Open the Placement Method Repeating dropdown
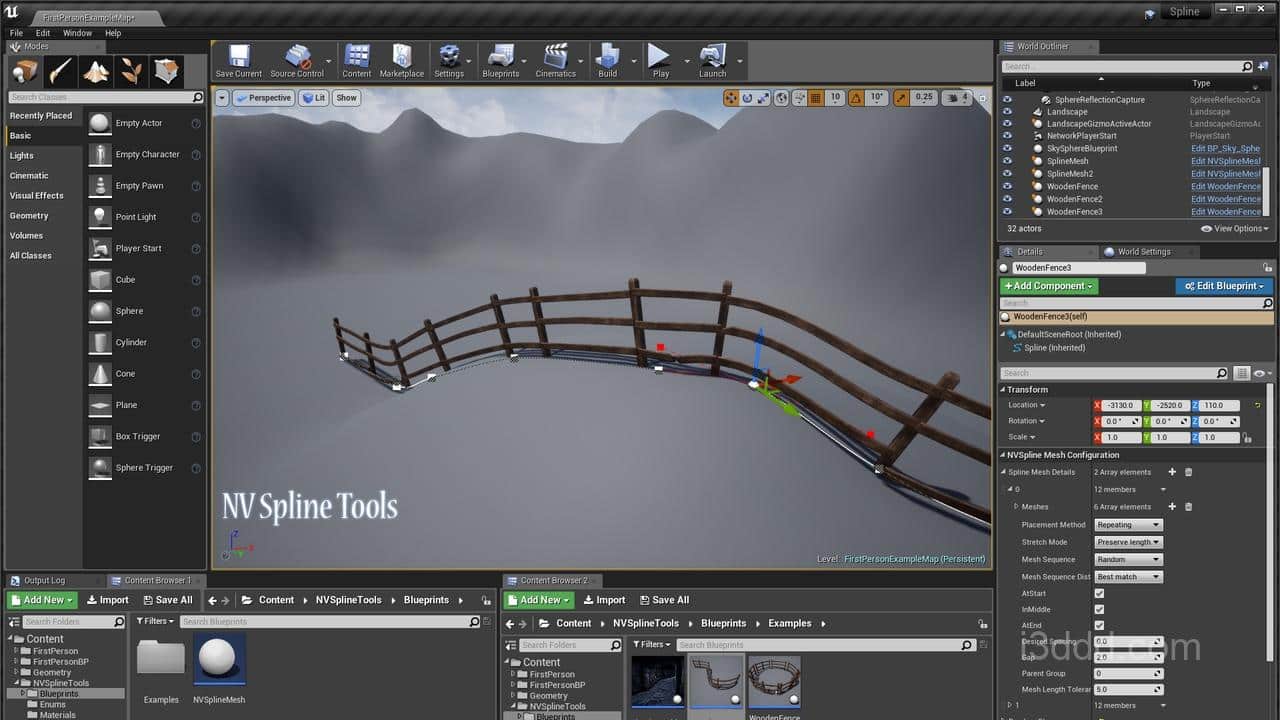 [1128, 525]
